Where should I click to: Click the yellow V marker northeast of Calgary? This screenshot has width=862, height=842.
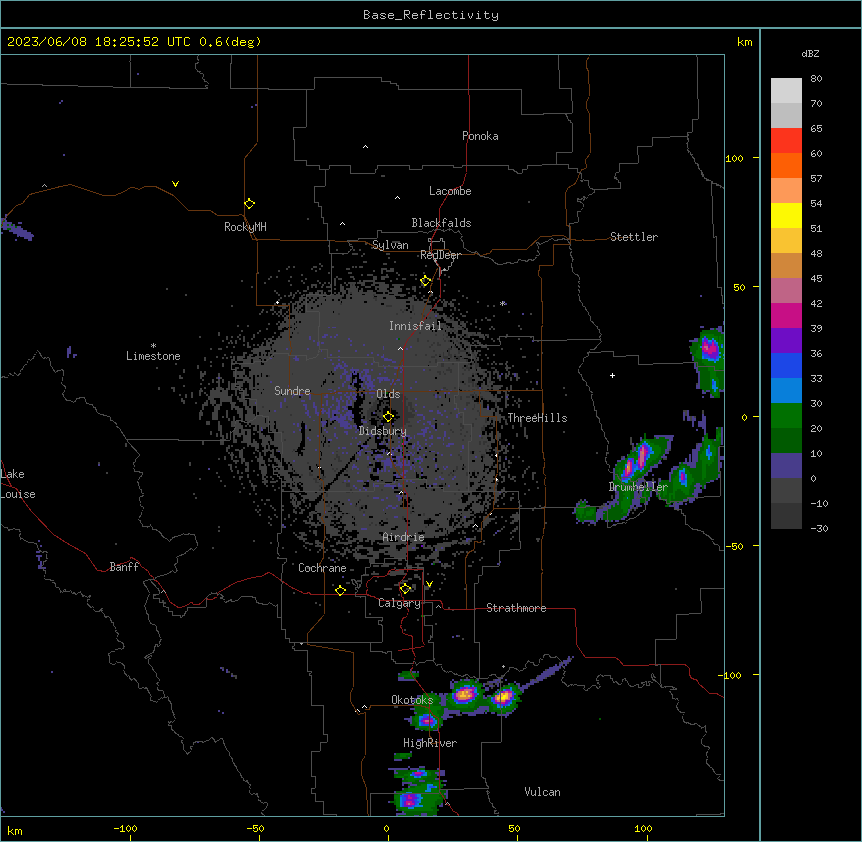click(x=429, y=584)
